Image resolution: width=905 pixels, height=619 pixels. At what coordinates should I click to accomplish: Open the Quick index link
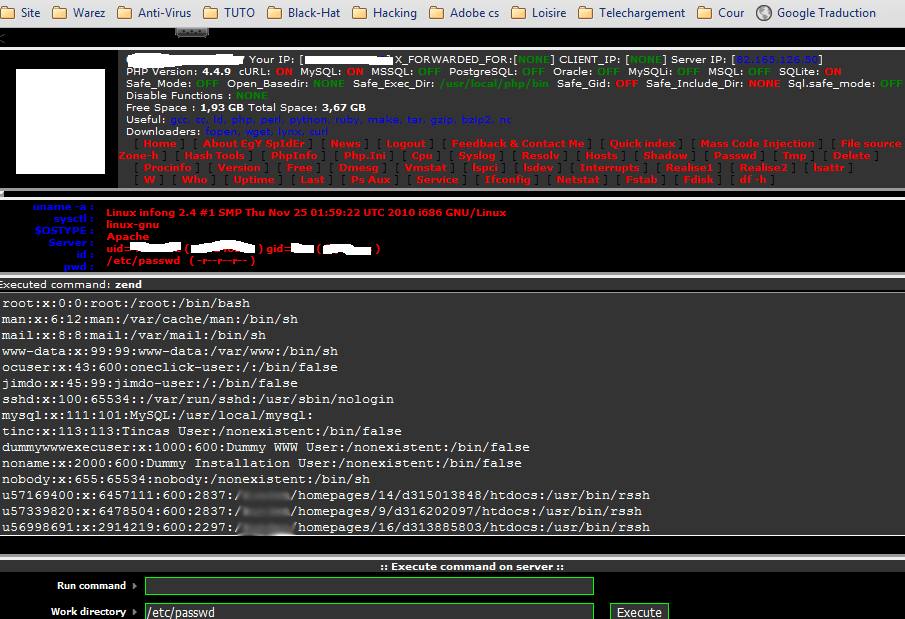(x=642, y=144)
